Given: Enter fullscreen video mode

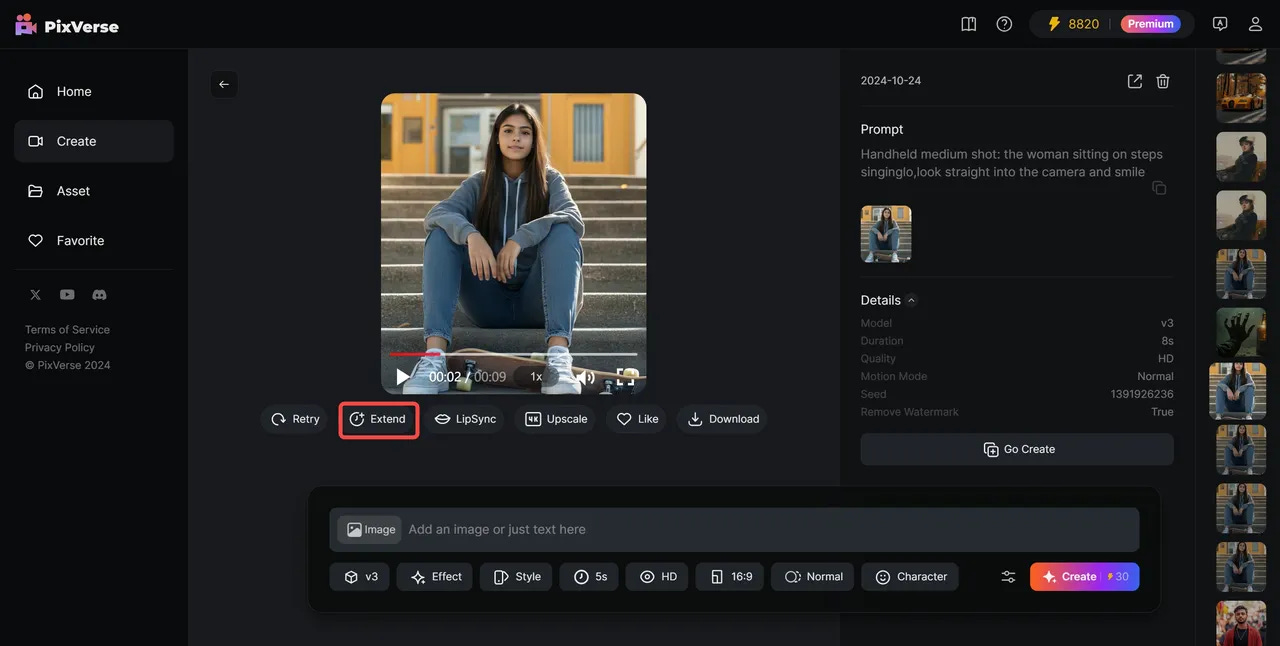Looking at the screenshot, I should coord(626,377).
